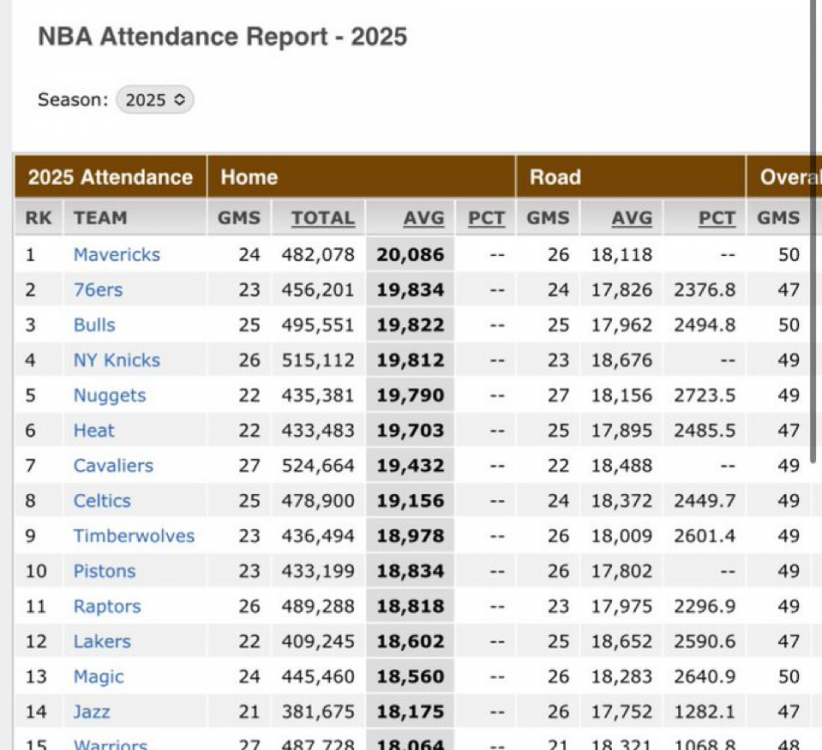Image resolution: width=822 pixels, height=750 pixels.
Task: Open the Nuggets team page
Action: click(x=109, y=396)
